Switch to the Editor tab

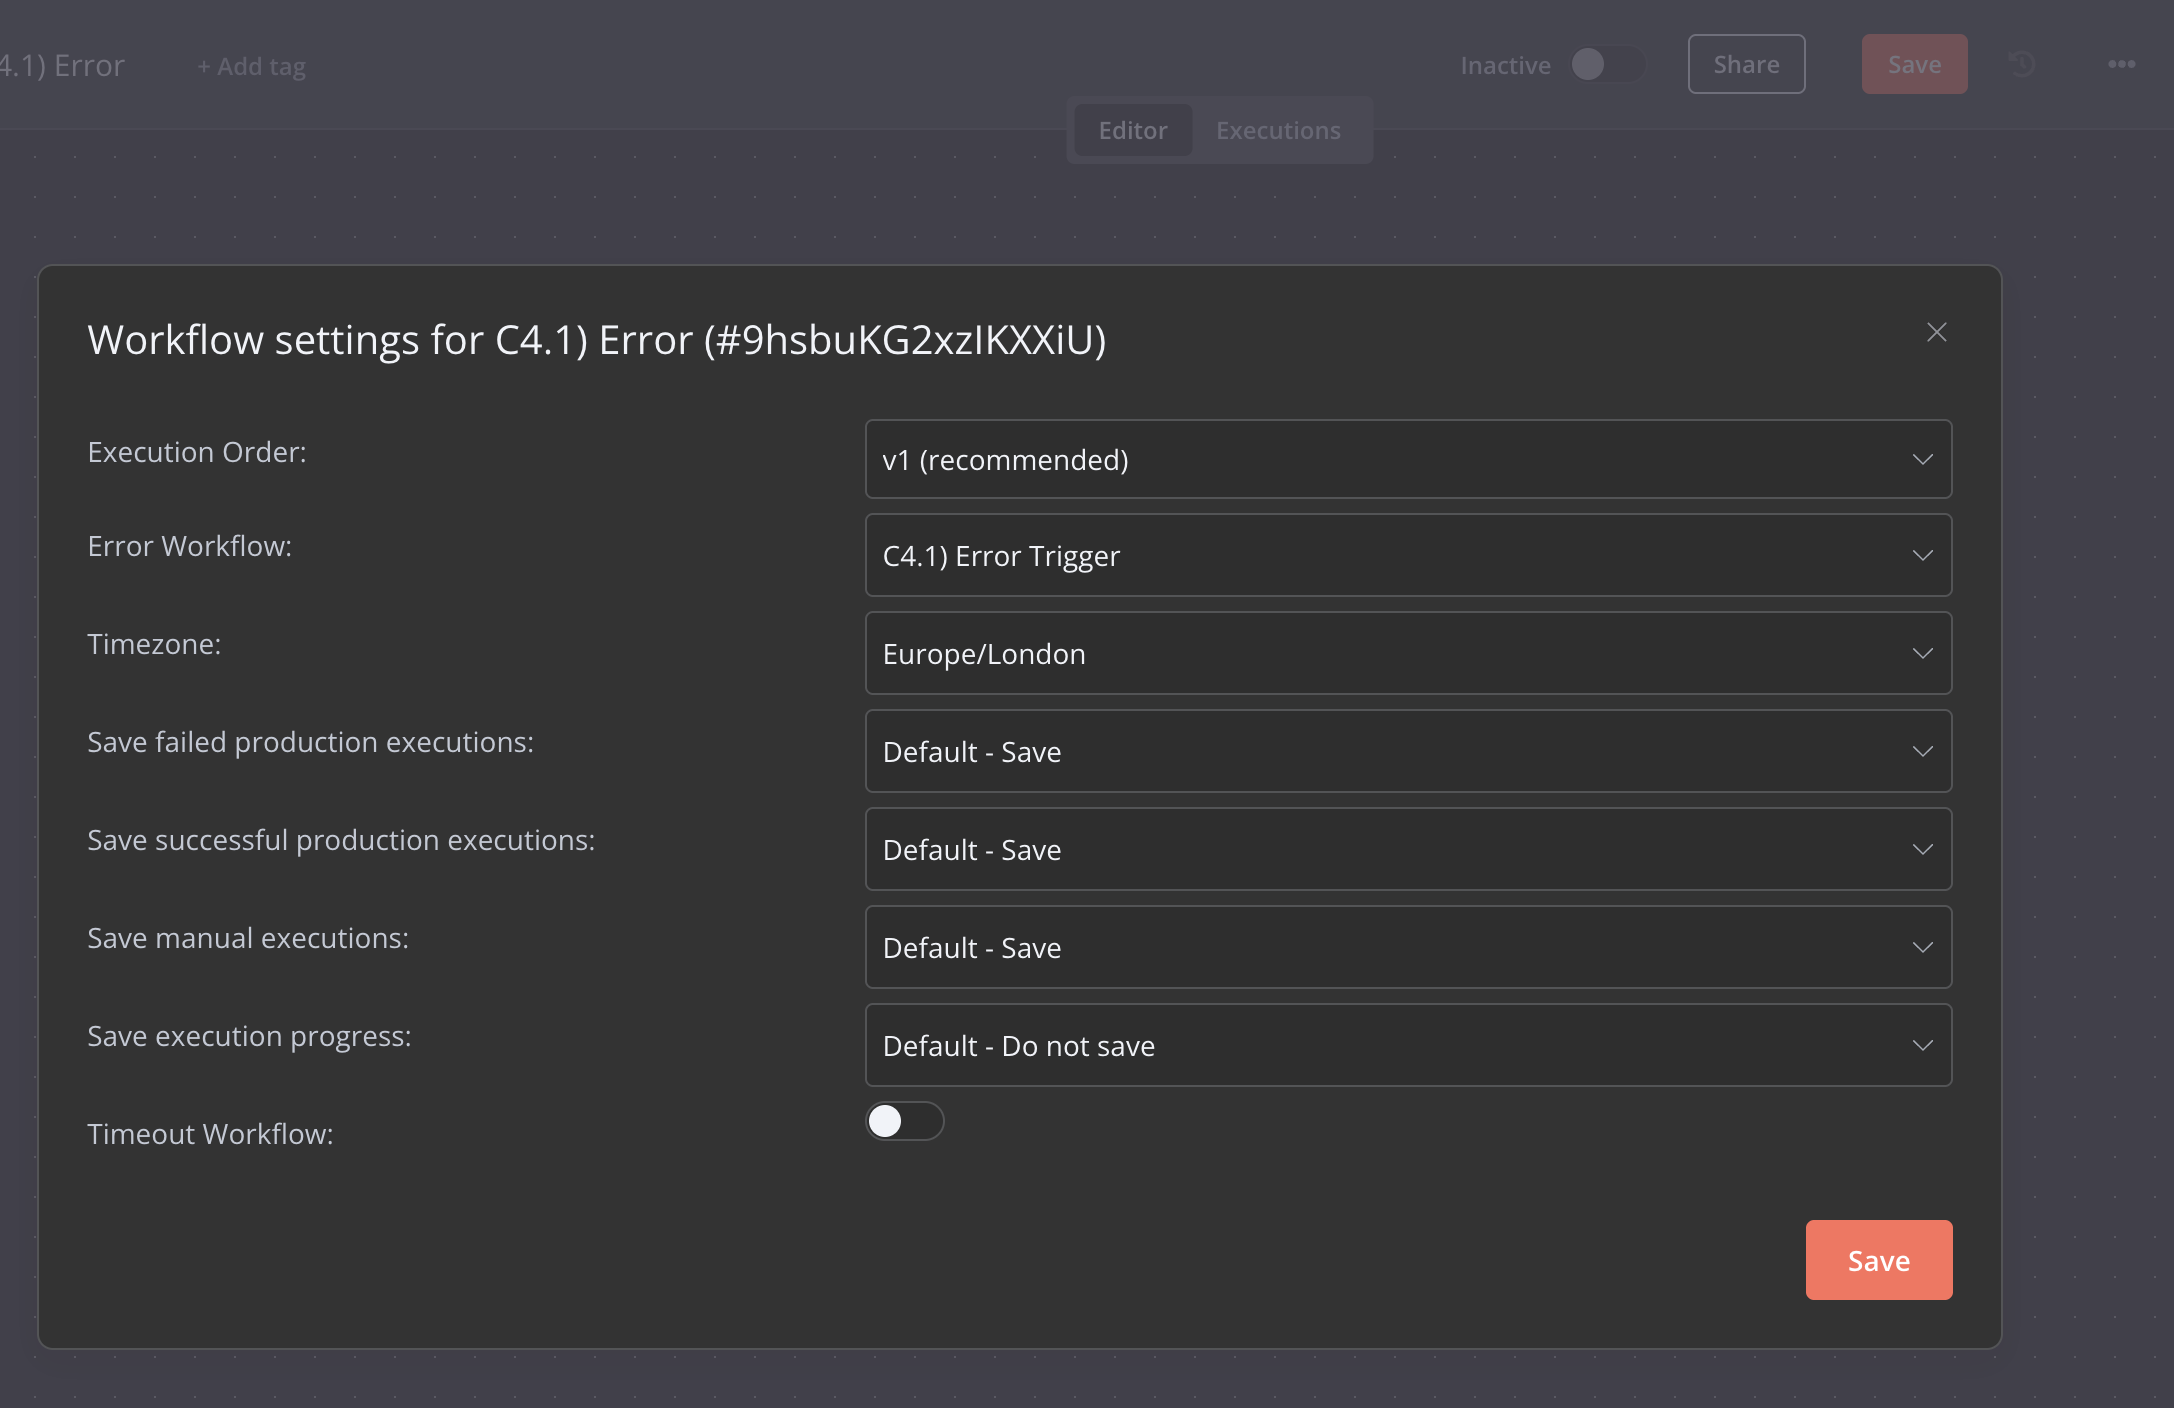tap(1133, 130)
